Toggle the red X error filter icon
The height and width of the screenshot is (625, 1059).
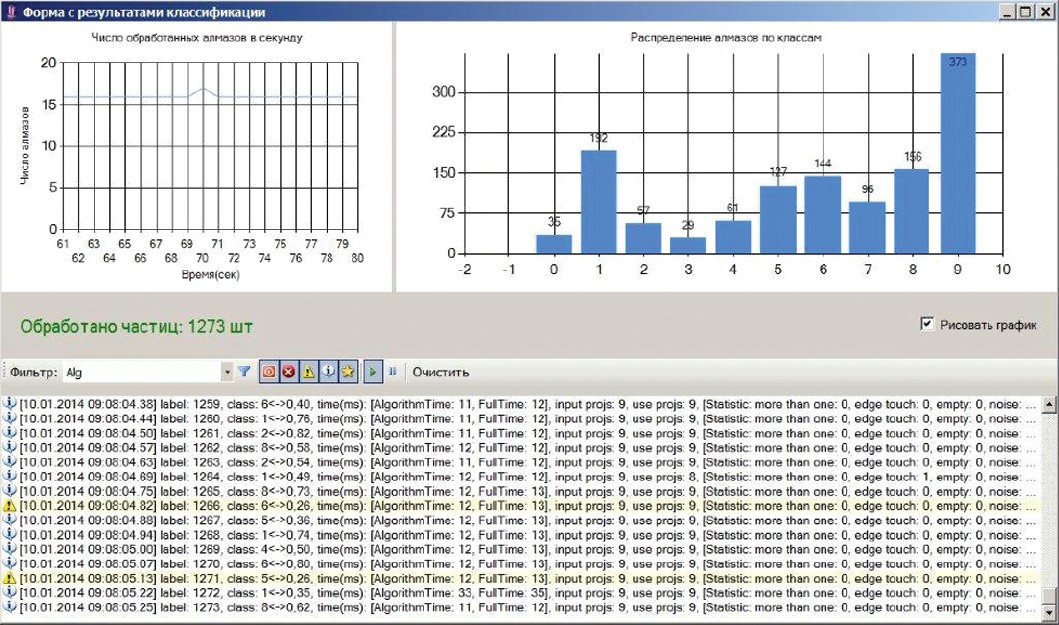point(288,372)
